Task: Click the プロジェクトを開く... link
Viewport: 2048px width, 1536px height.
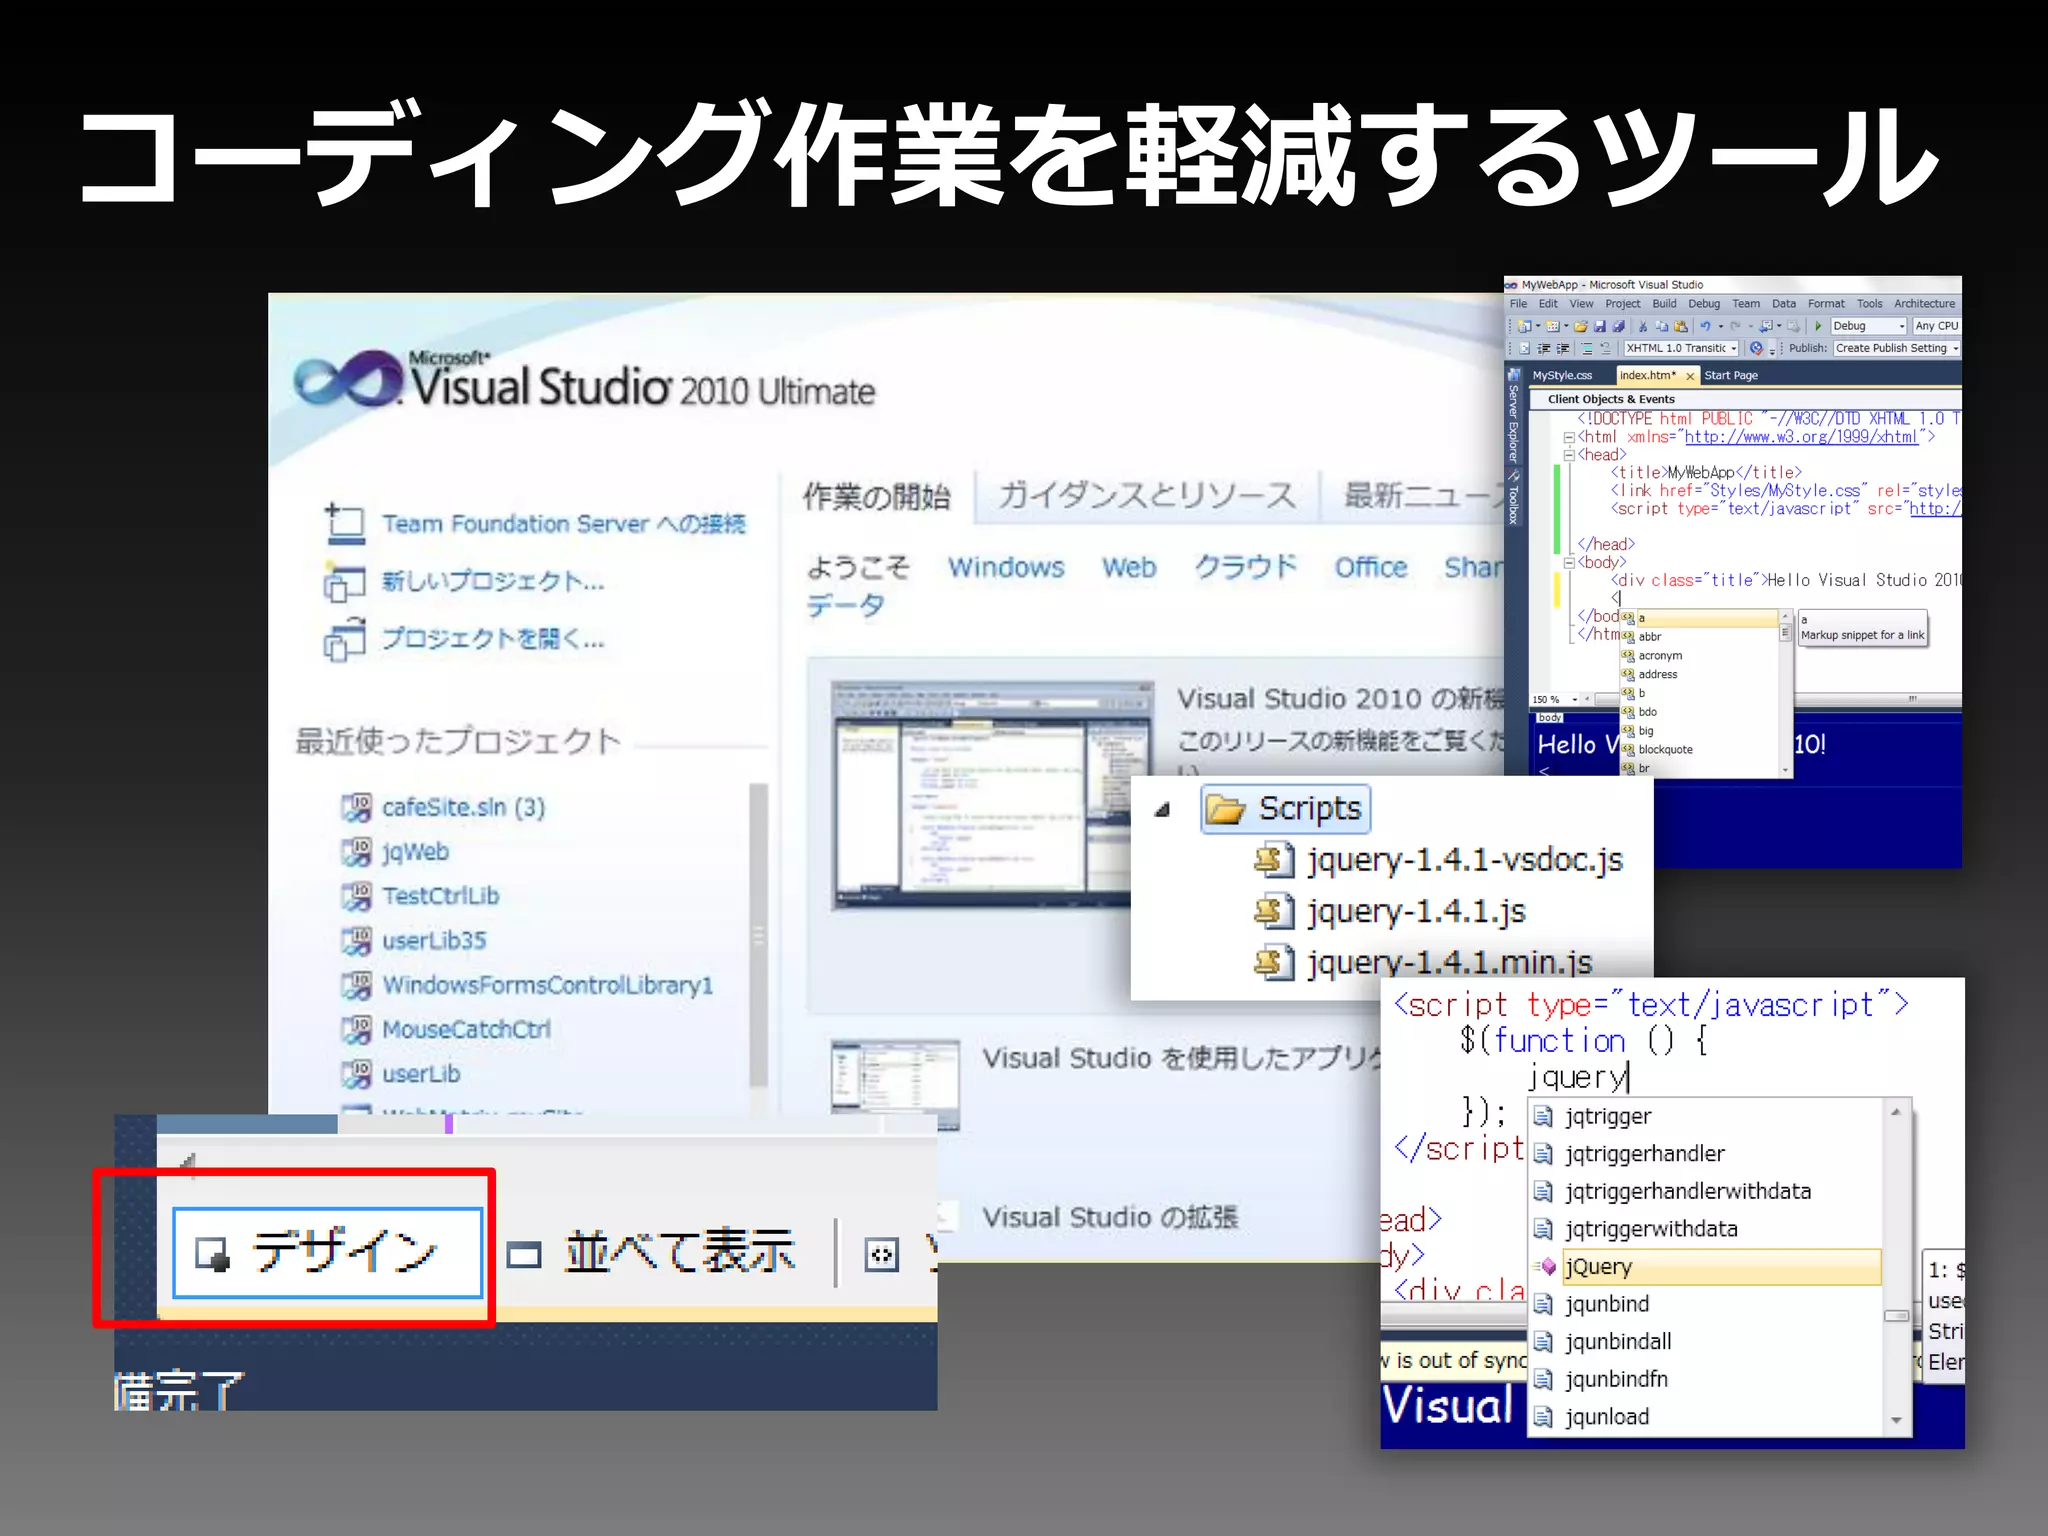Action: pyautogui.click(x=493, y=640)
